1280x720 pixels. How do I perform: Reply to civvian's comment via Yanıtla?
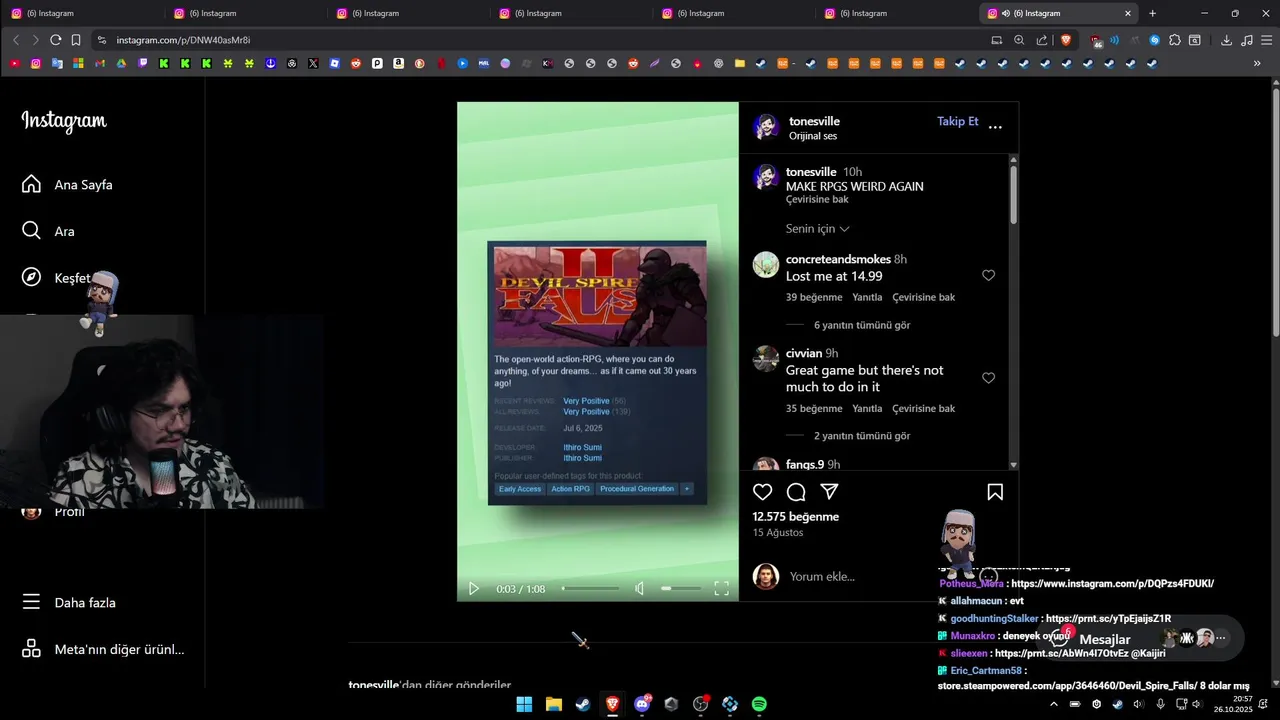click(x=867, y=408)
